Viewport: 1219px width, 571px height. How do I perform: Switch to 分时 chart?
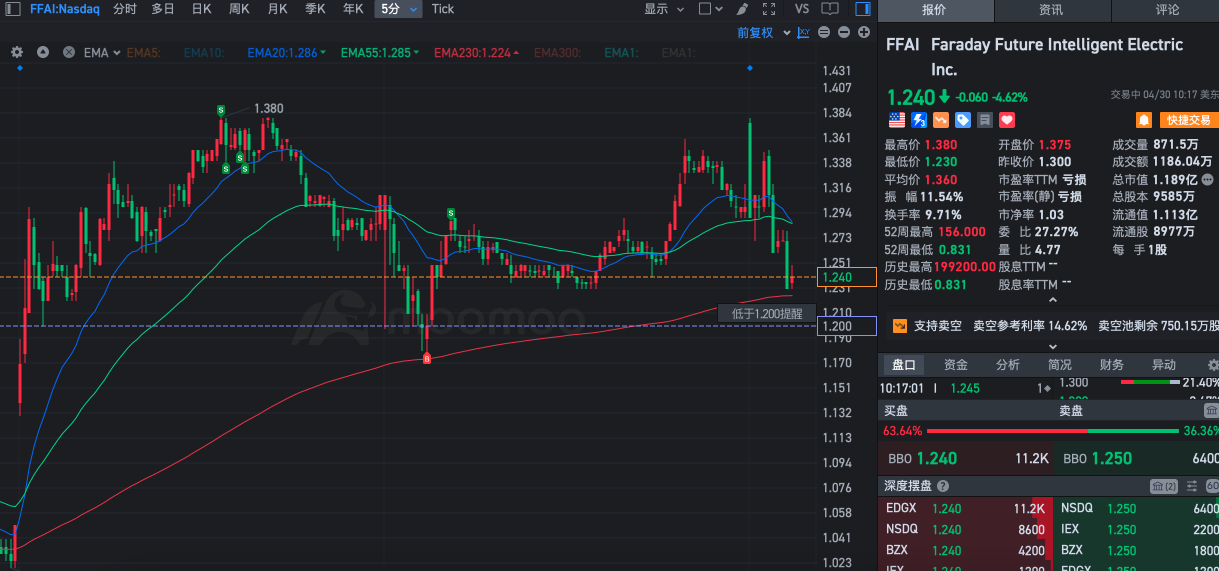(125, 9)
